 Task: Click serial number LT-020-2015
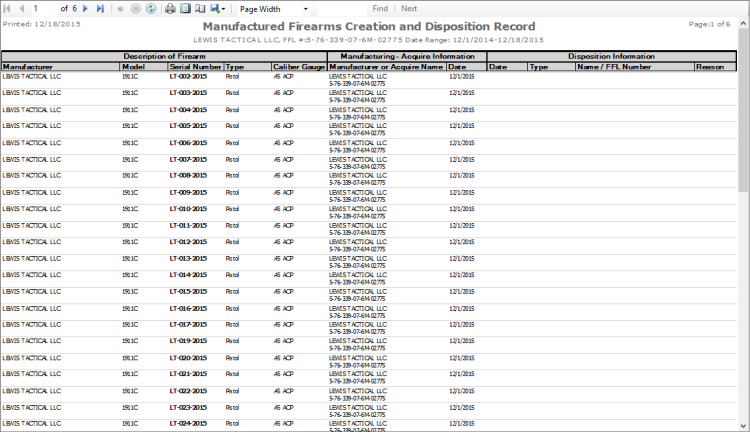coord(188,358)
